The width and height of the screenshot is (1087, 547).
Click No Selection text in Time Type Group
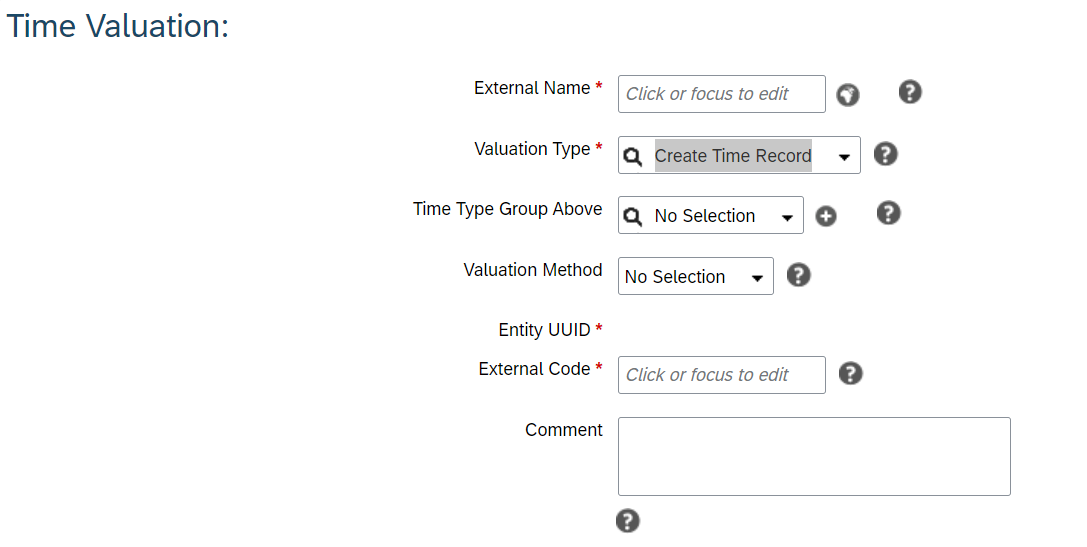[704, 216]
